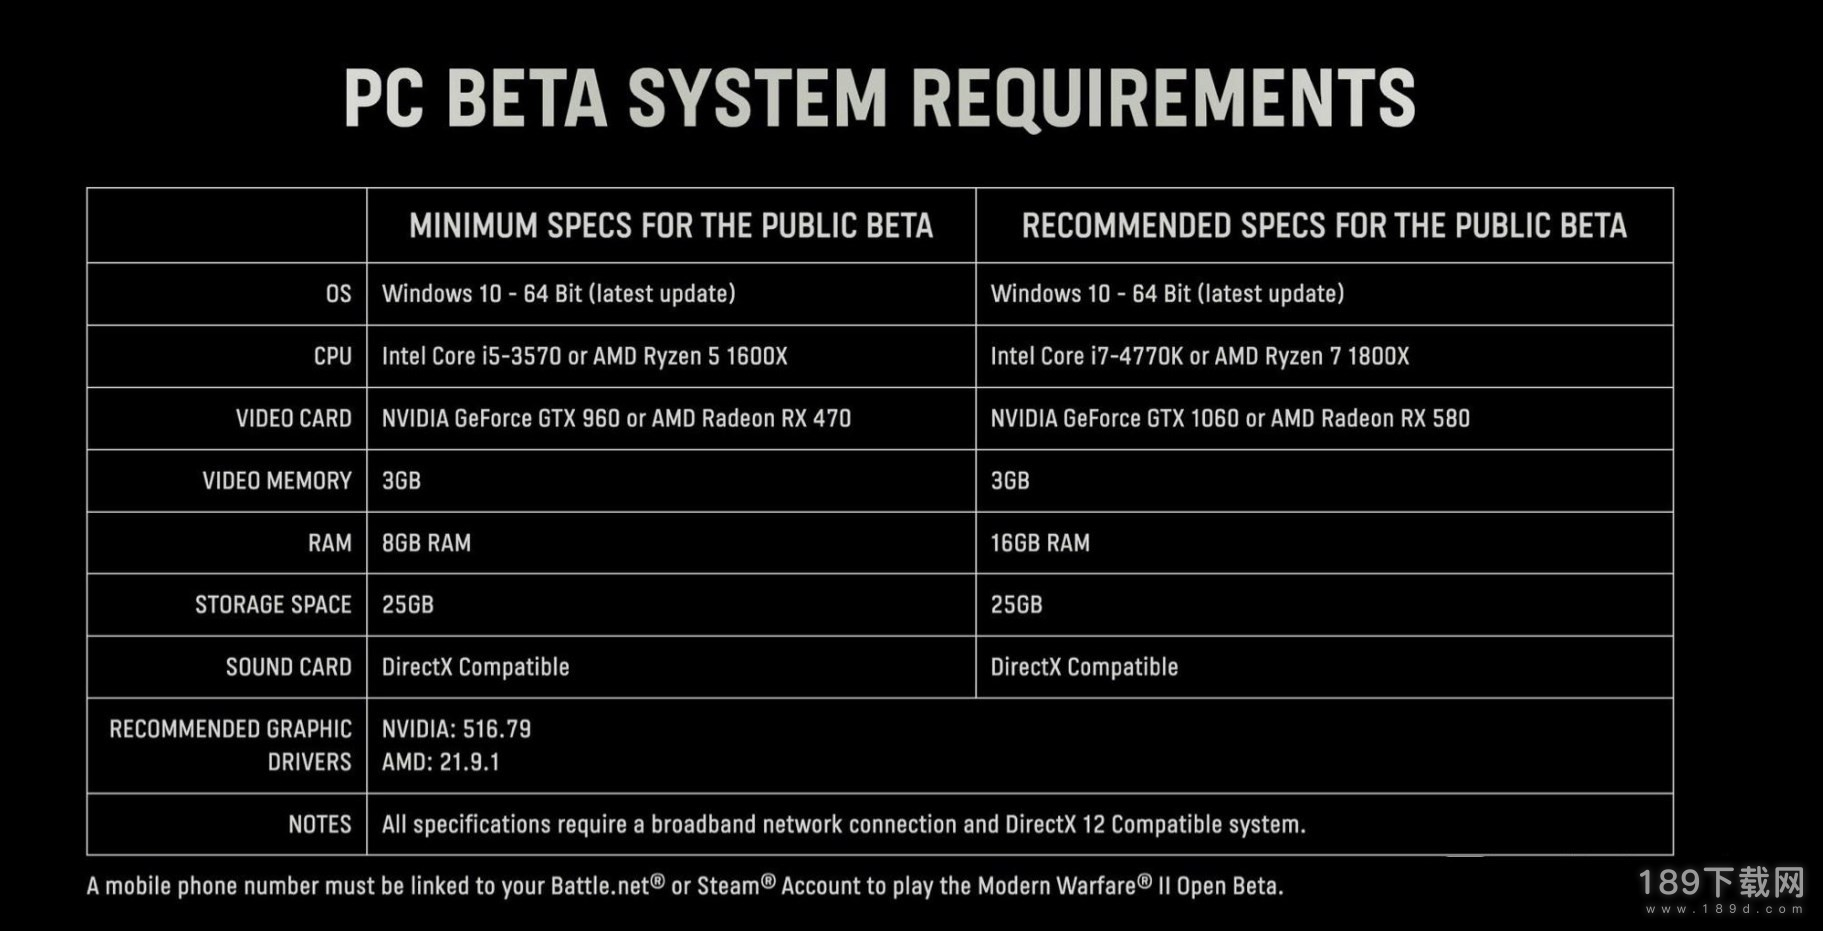Click the CPU row label

coord(332,356)
